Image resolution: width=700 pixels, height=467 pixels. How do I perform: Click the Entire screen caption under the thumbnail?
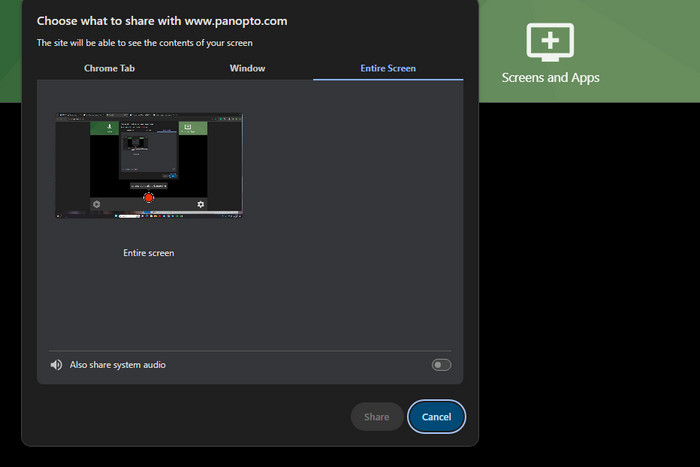tap(149, 253)
